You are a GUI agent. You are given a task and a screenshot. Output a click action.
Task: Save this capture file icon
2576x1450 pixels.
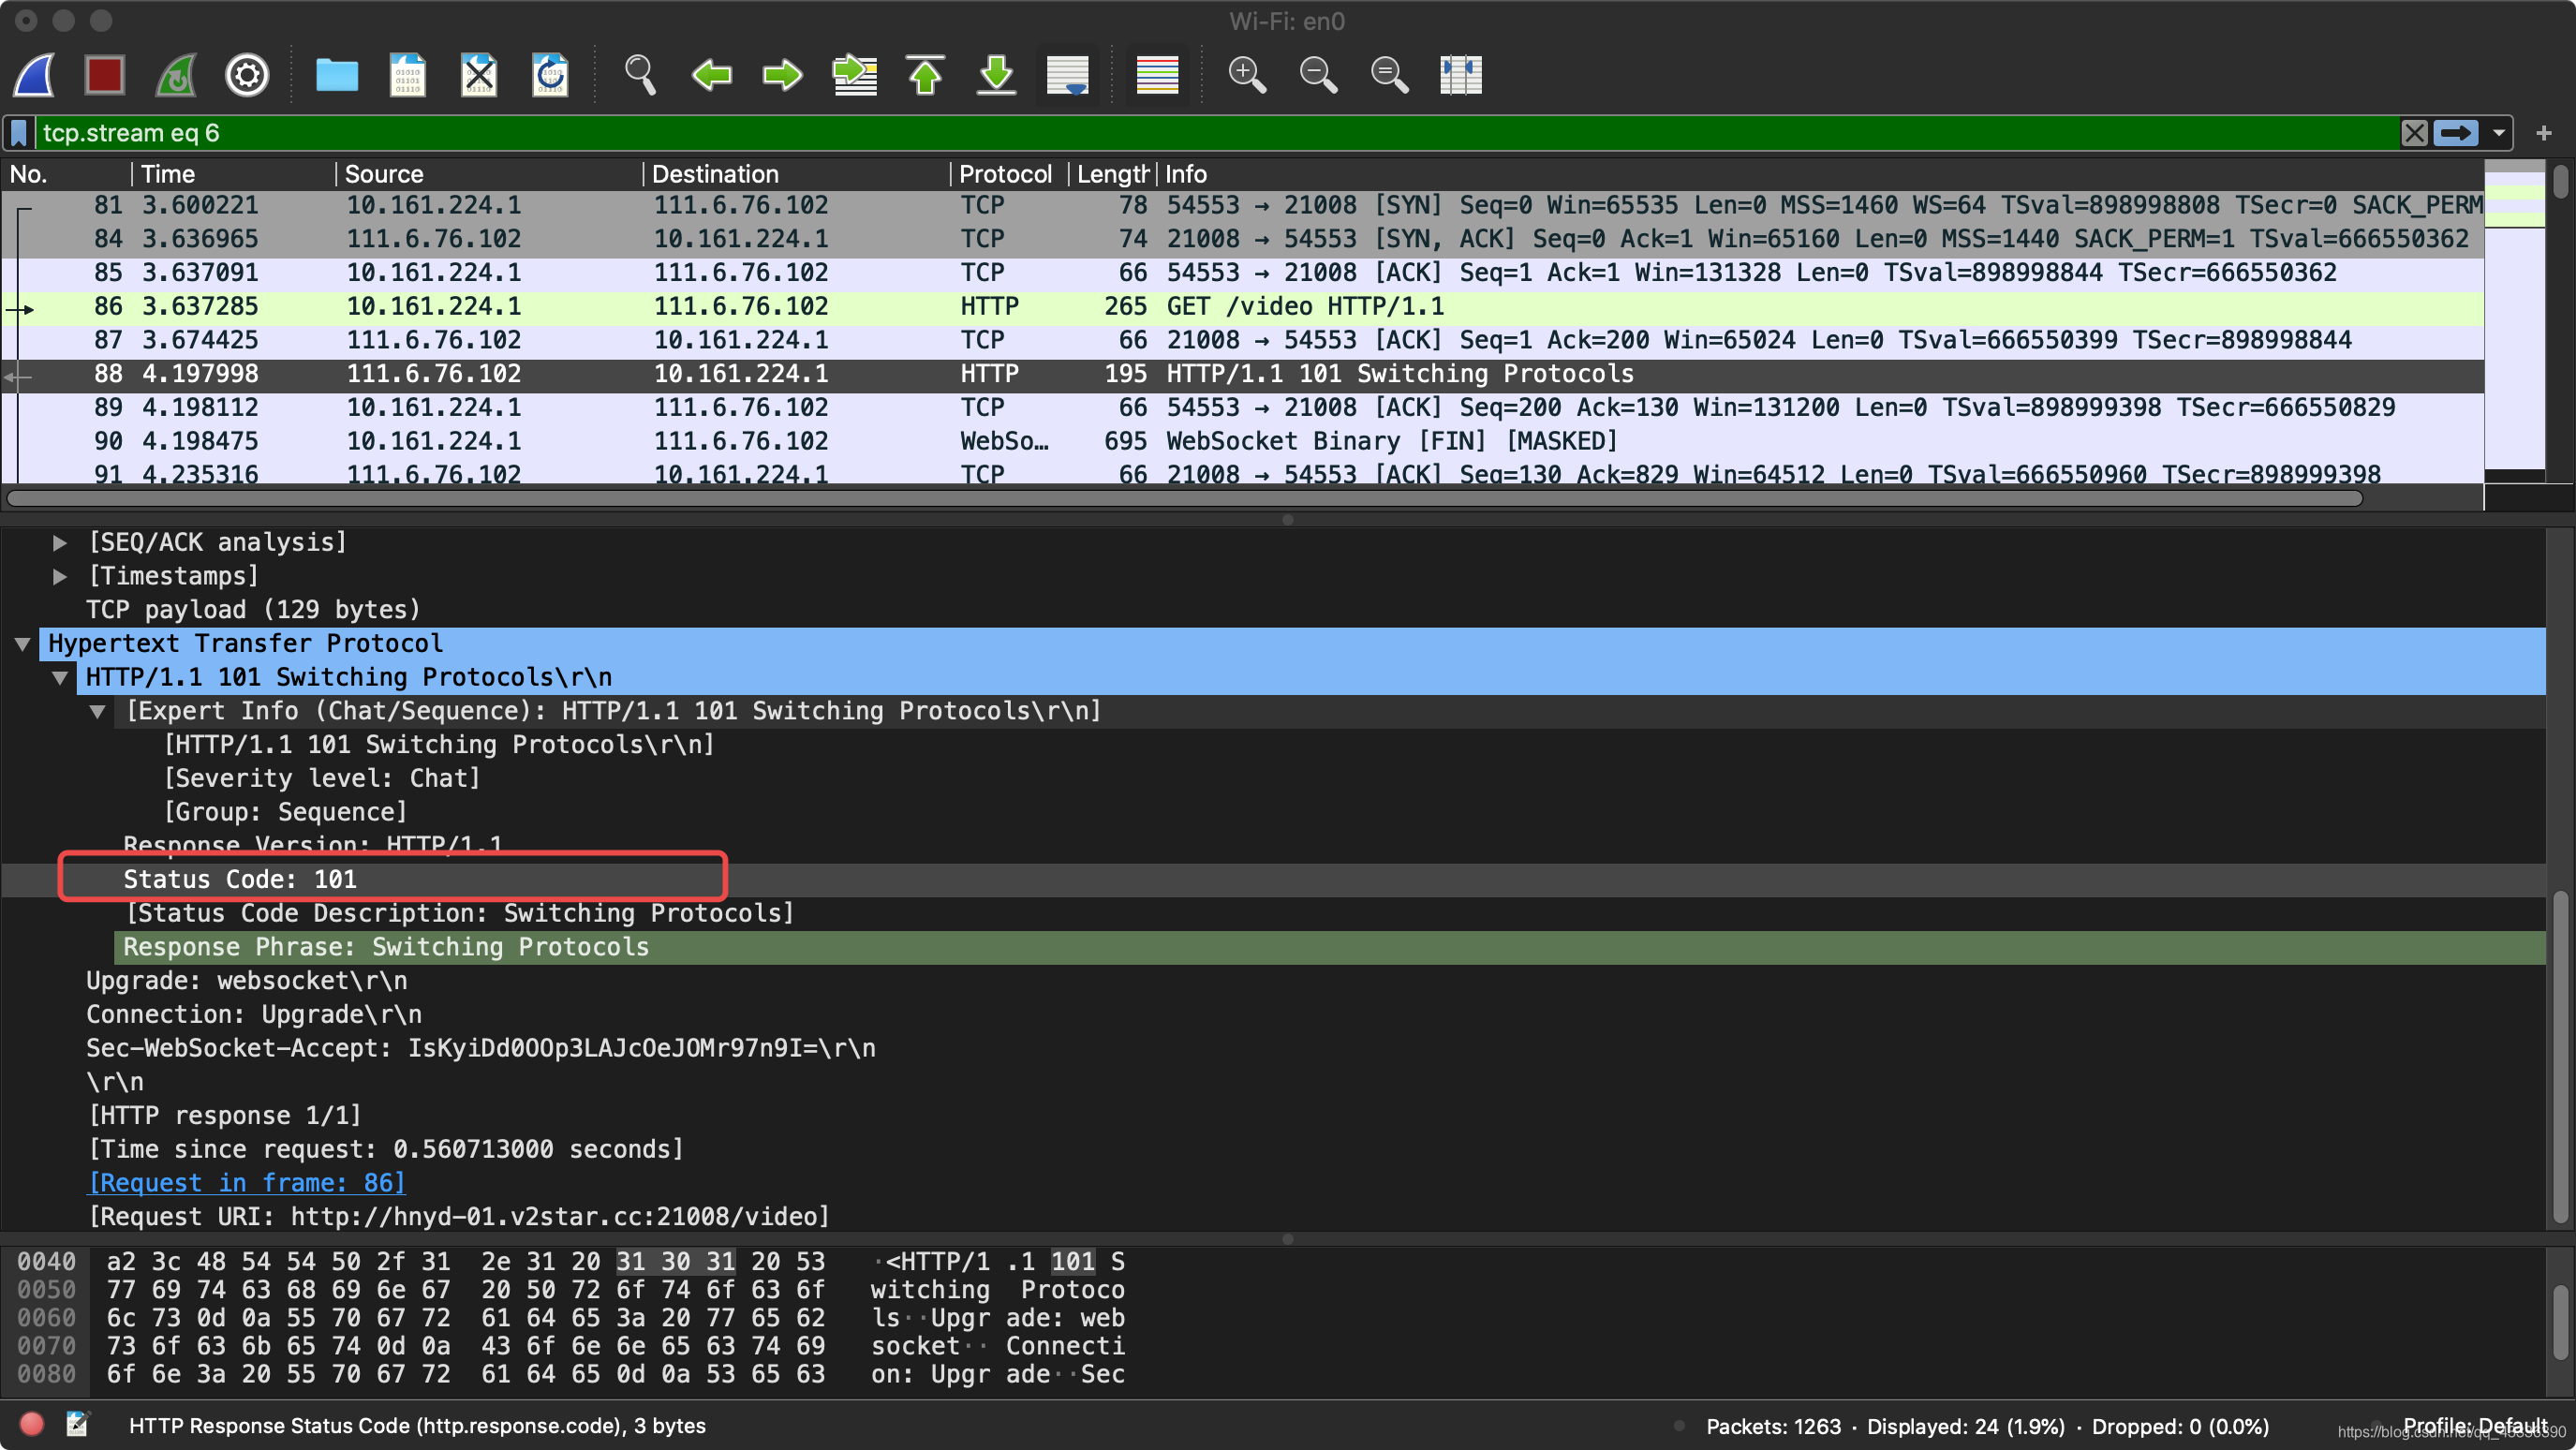click(x=408, y=75)
